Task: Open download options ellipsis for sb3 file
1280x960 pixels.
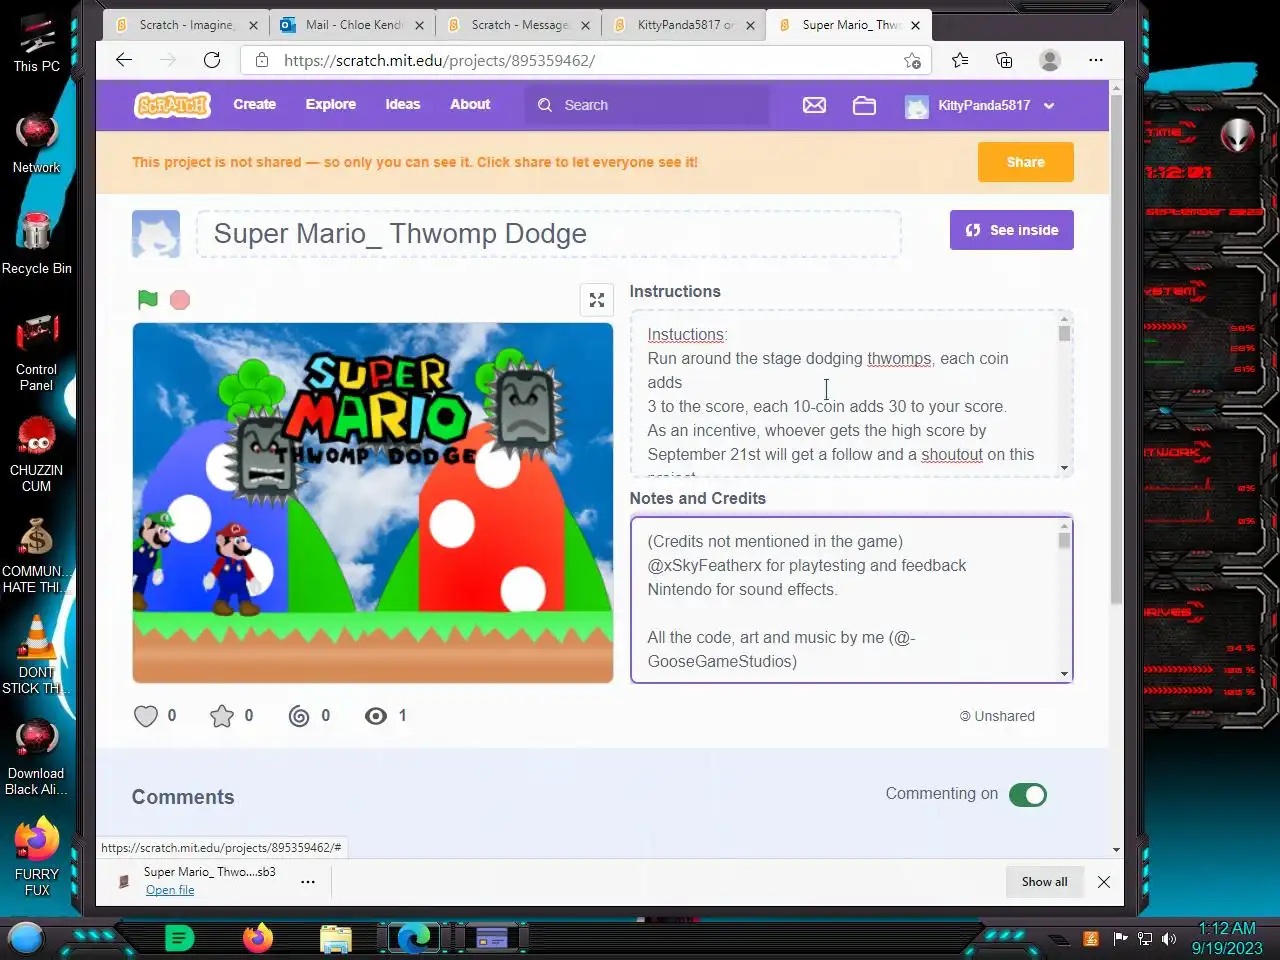Action: [308, 882]
